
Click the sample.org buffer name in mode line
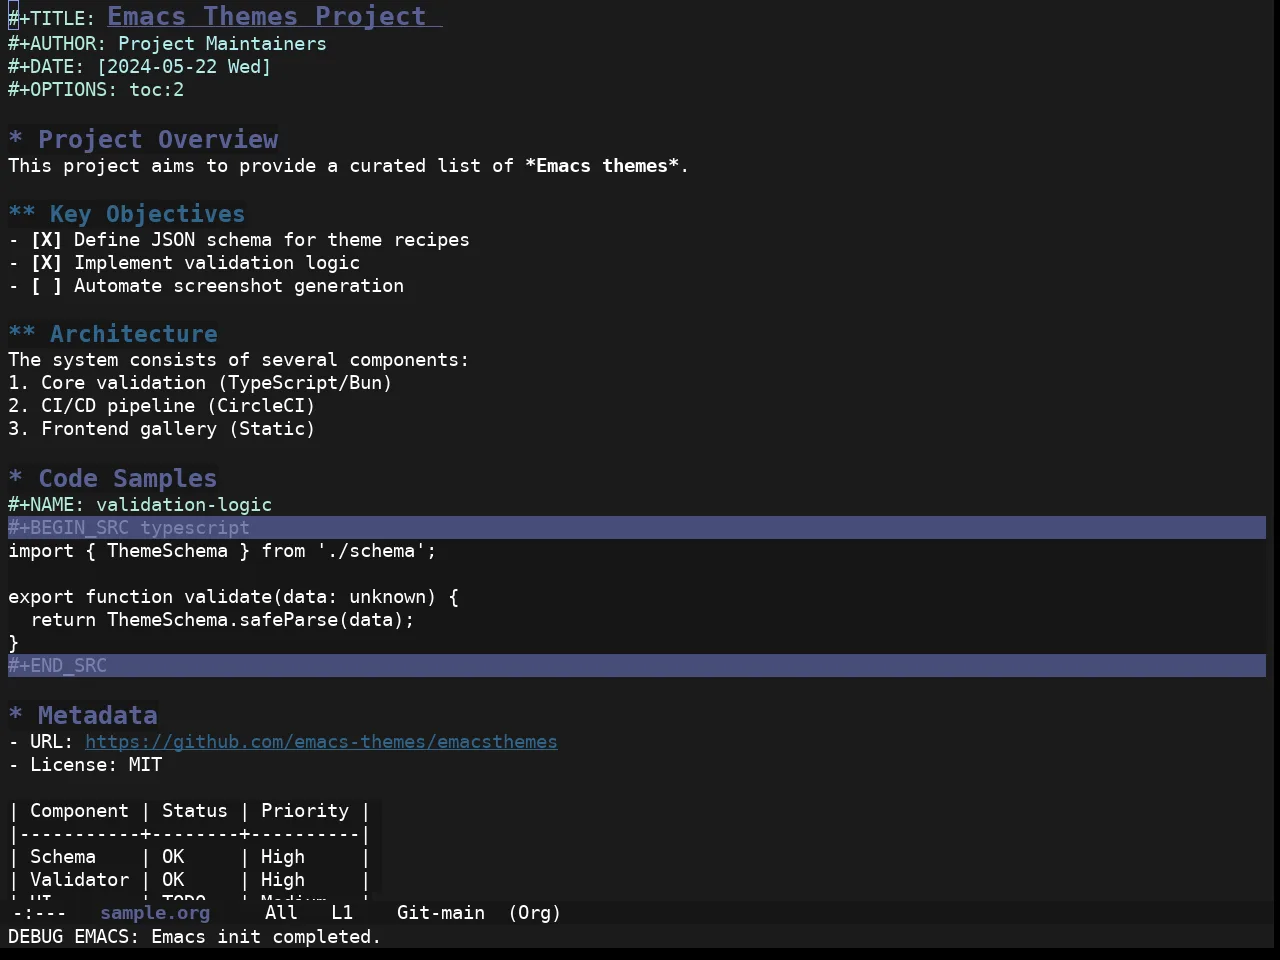155,913
